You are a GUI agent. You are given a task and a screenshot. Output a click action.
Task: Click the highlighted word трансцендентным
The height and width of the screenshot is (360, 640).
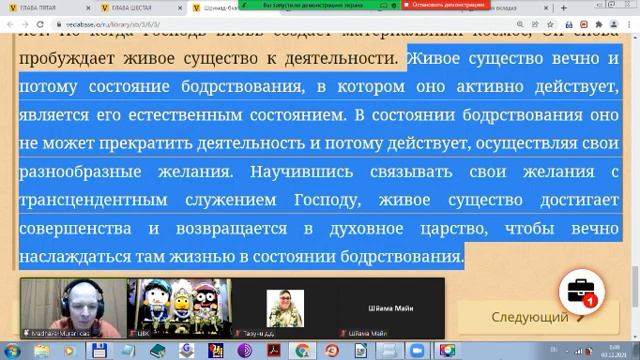[x=93, y=200]
